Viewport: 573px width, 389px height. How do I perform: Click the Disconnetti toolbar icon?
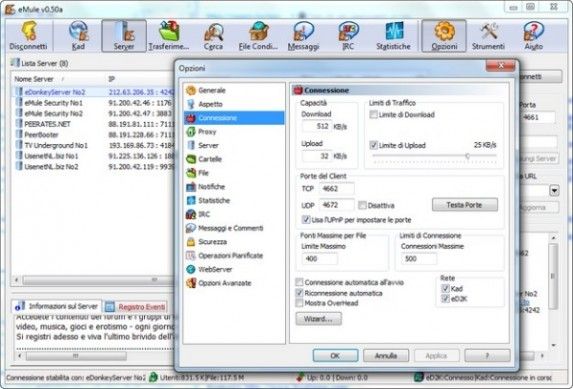[x=28, y=35]
